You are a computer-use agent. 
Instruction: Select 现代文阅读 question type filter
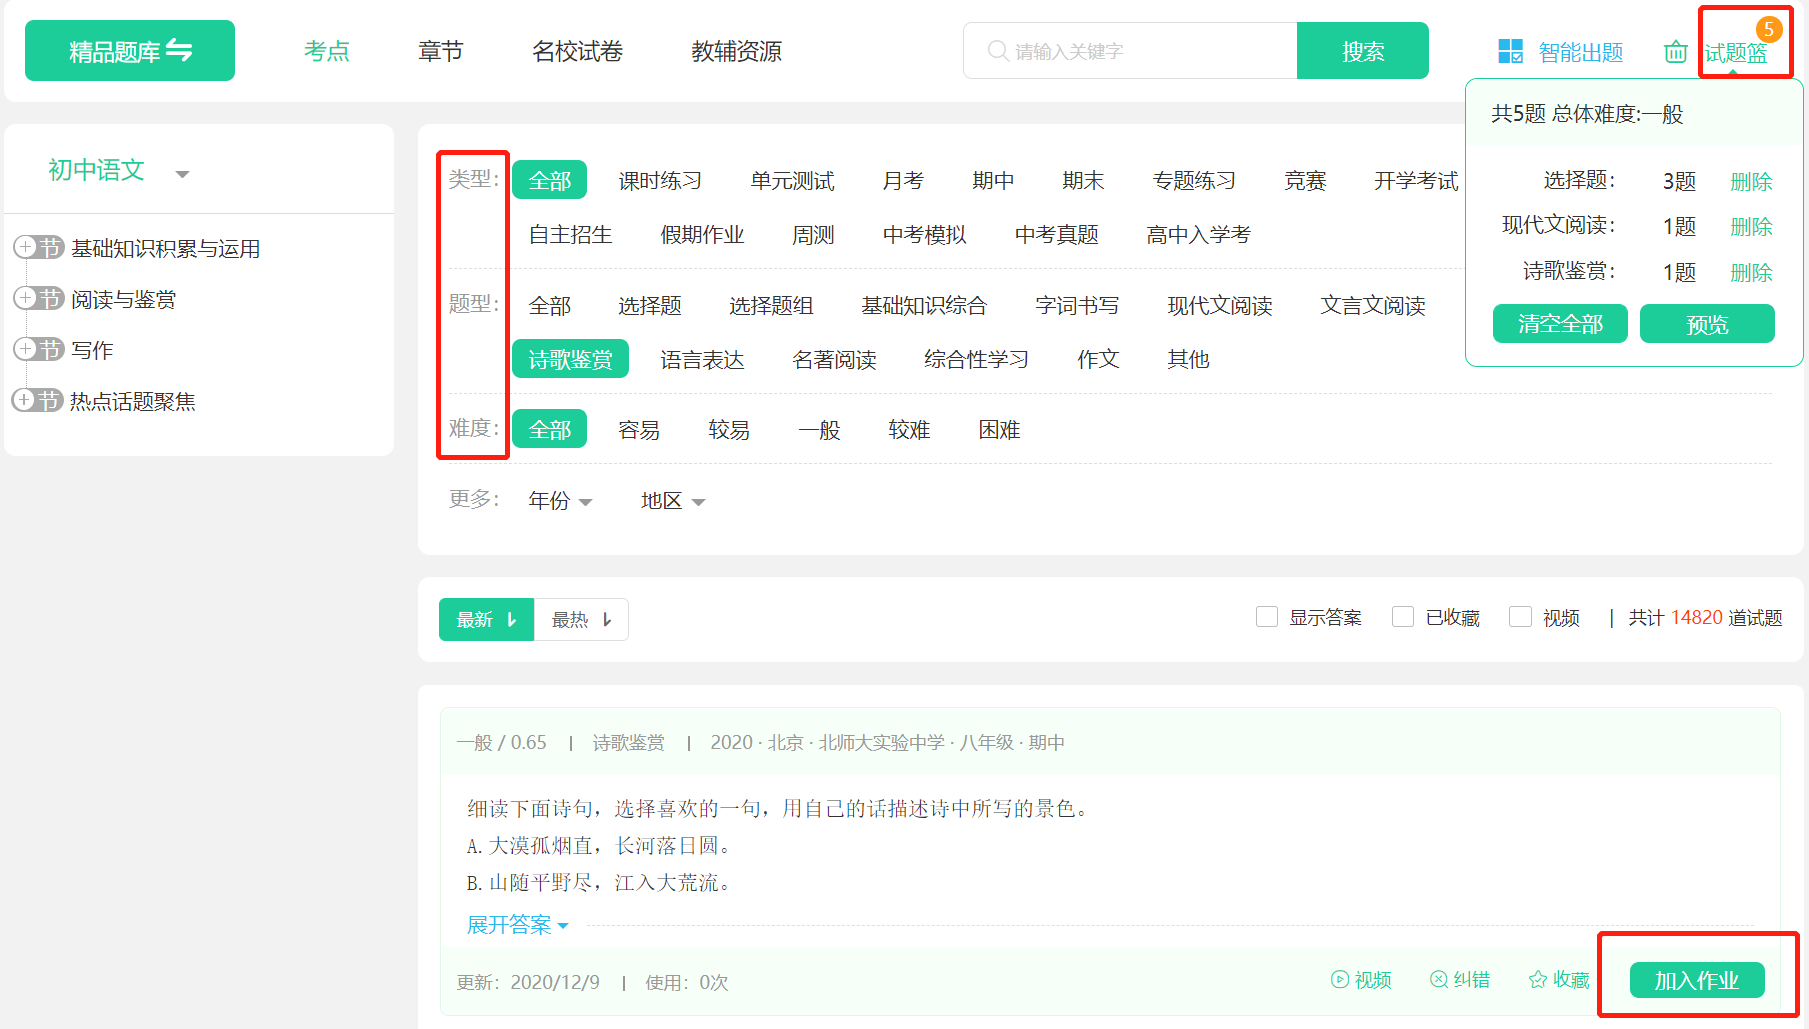(x=1219, y=306)
